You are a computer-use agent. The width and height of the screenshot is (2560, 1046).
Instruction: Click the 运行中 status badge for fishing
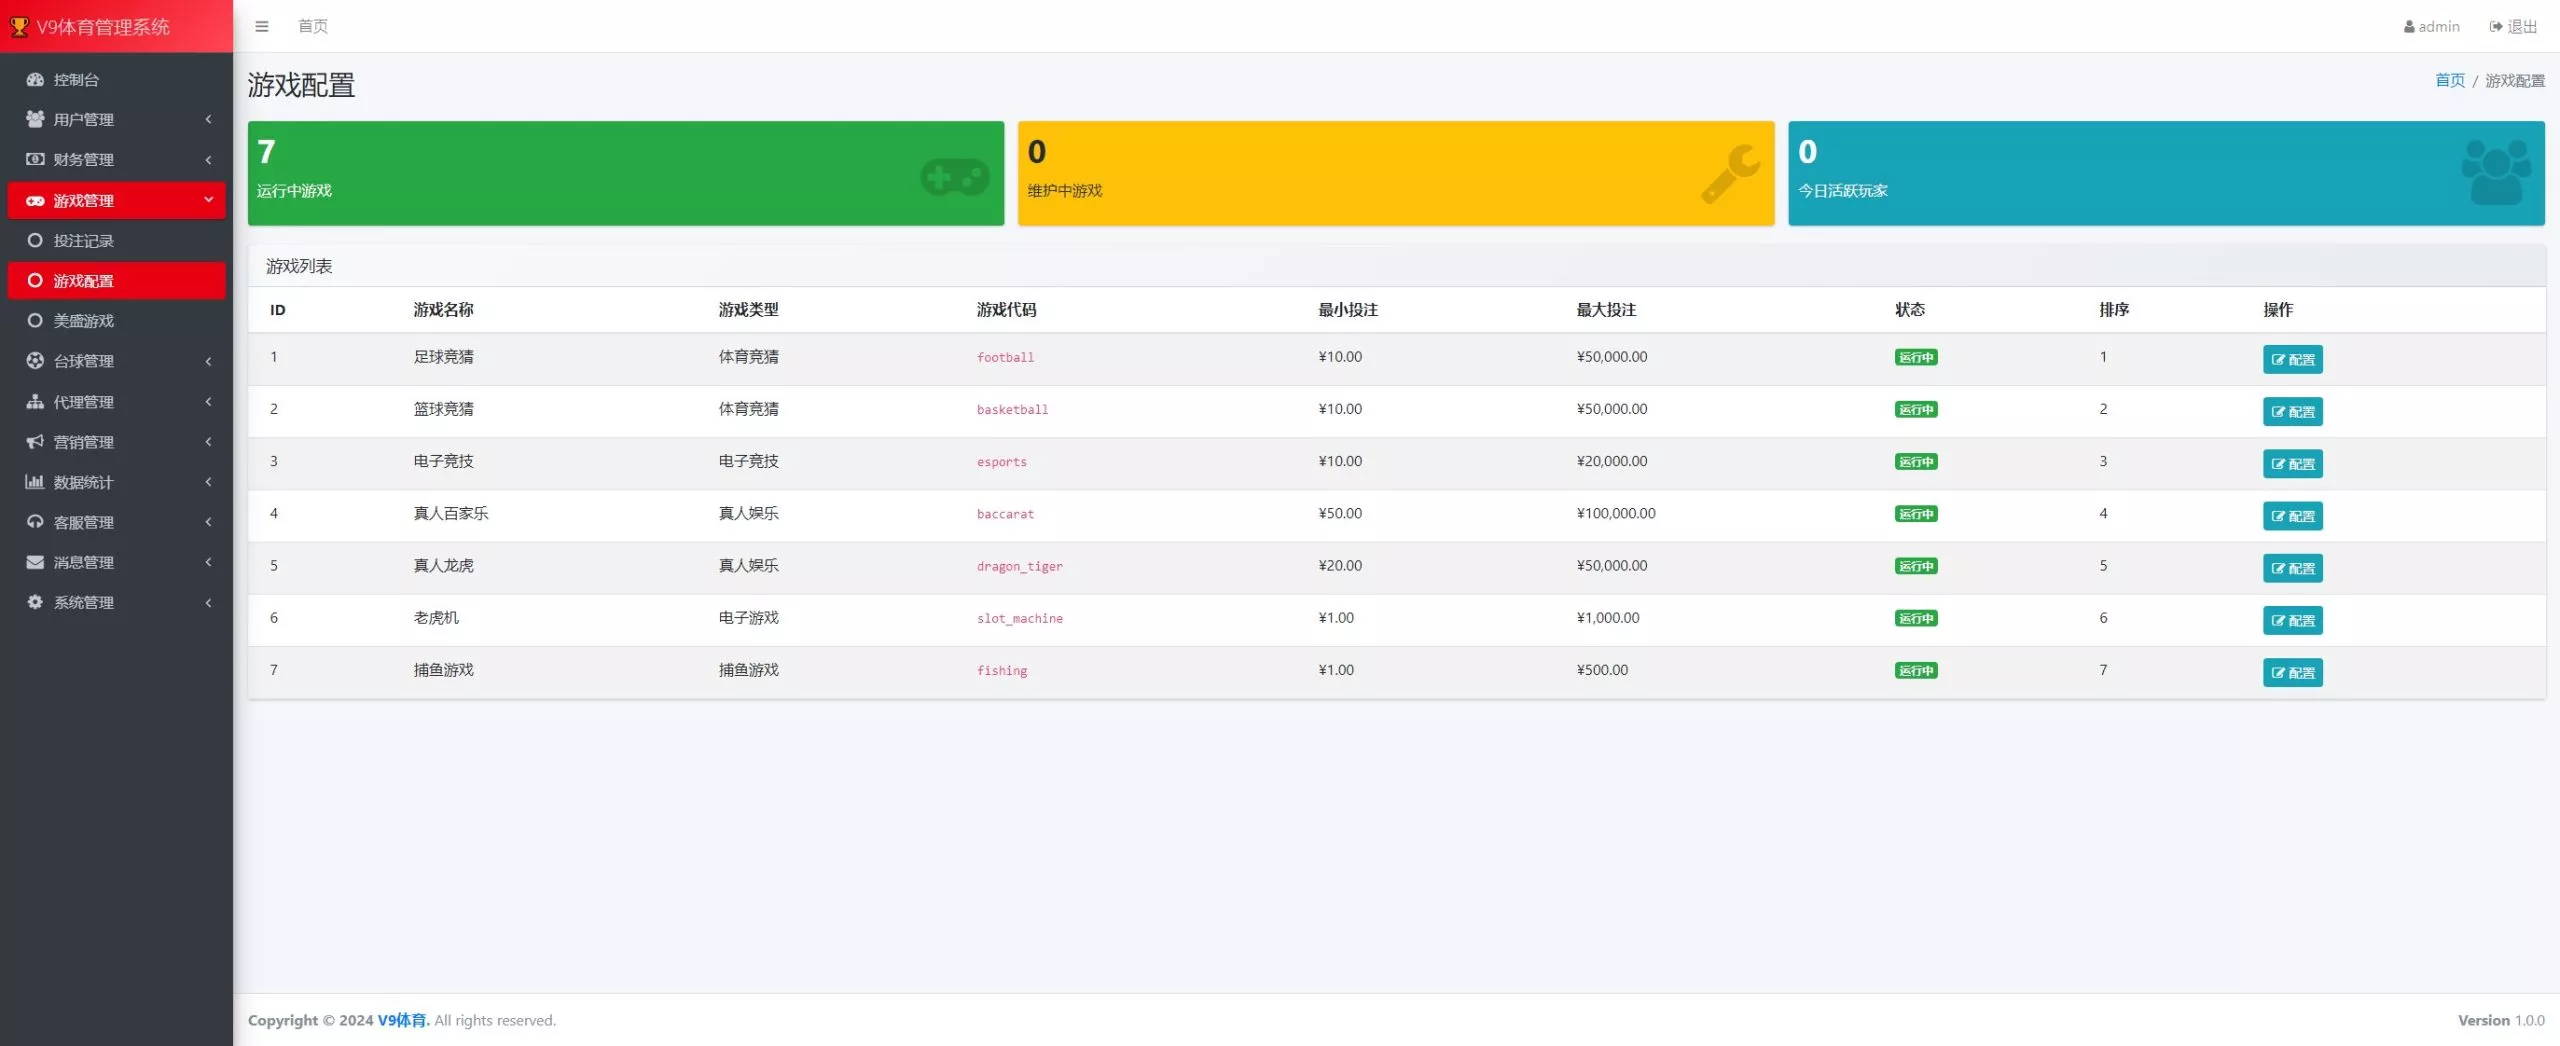[x=1915, y=670]
